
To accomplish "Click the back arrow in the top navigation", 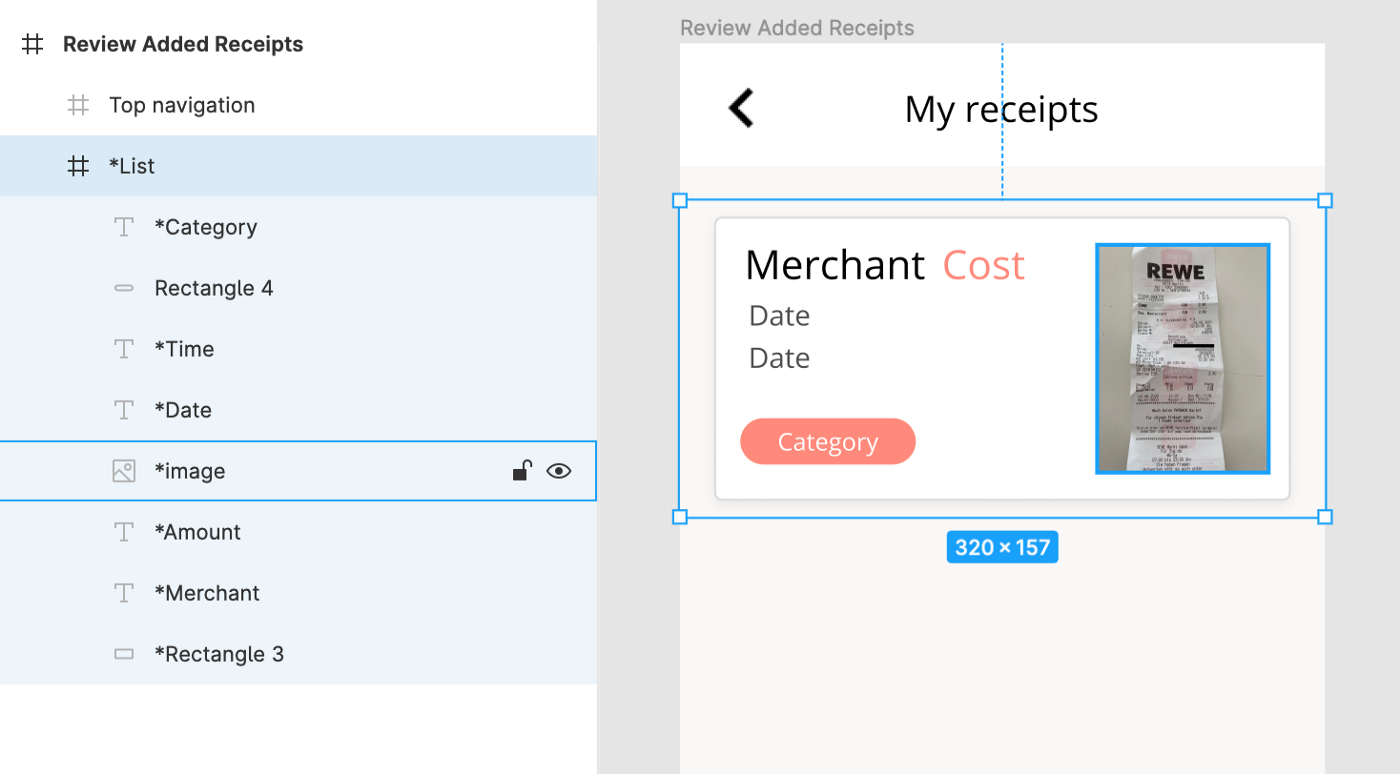I will [741, 108].
